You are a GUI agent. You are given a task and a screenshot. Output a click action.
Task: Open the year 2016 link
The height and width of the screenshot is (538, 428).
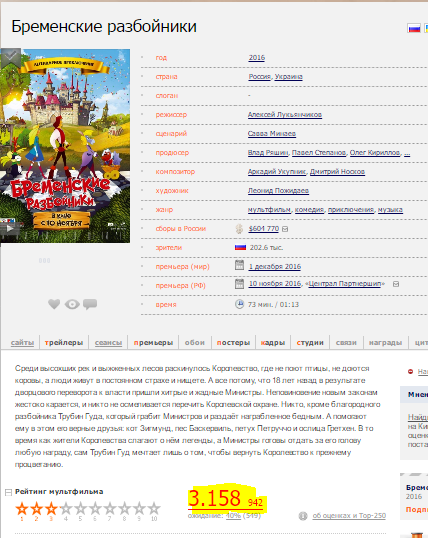point(257,58)
